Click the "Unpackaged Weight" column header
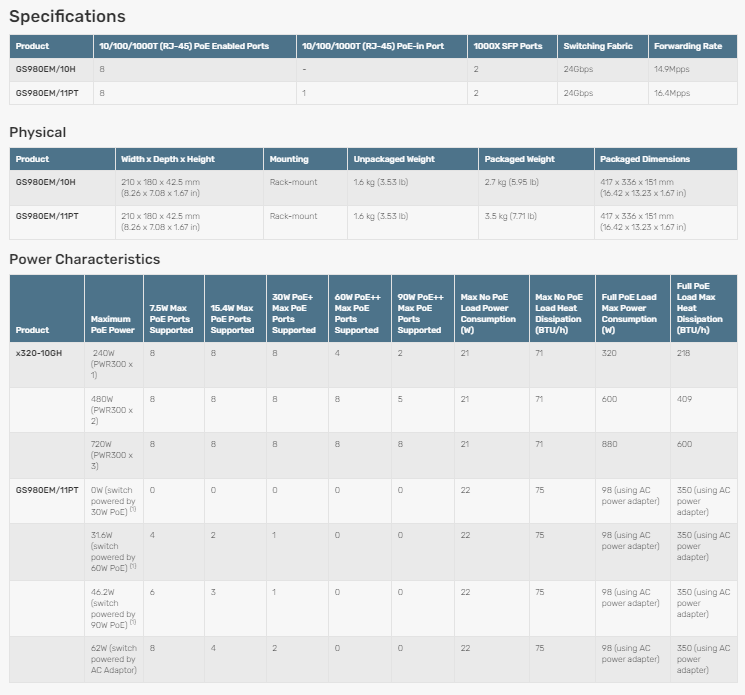The width and height of the screenshot is (745, 695). 413,159
